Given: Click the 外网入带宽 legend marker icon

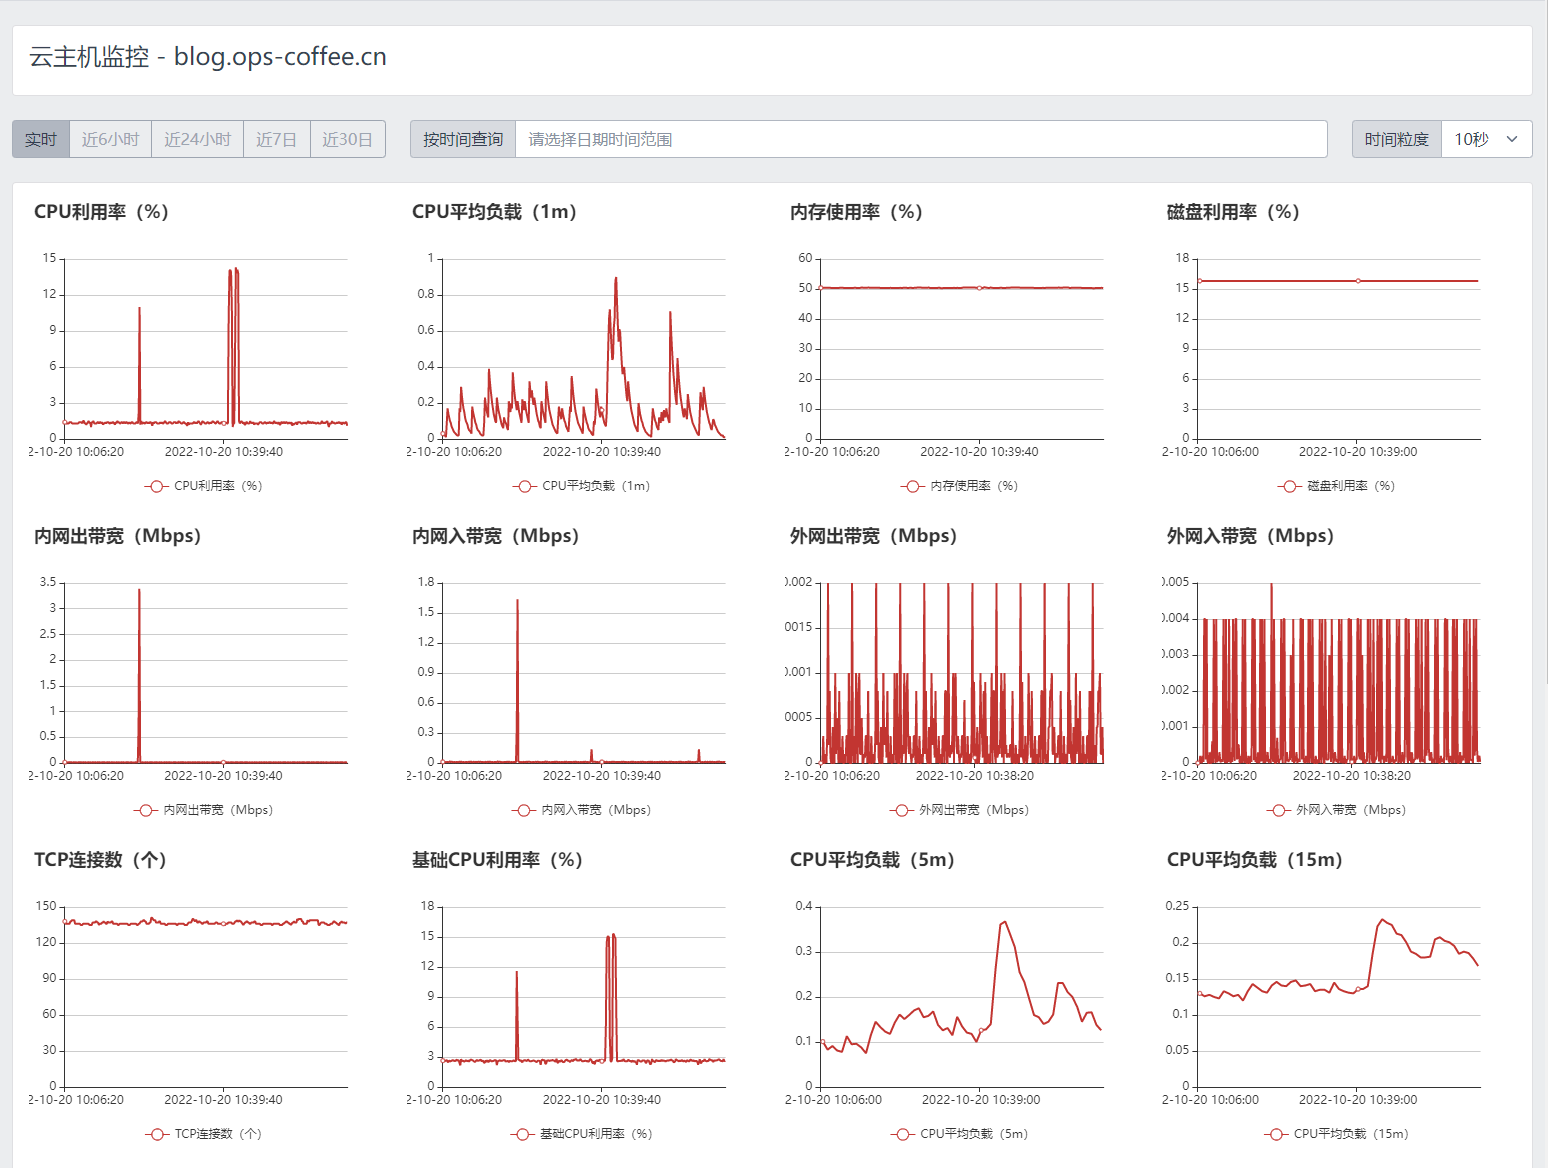Looking at the screenshot, I should (x=1278, y=810).
